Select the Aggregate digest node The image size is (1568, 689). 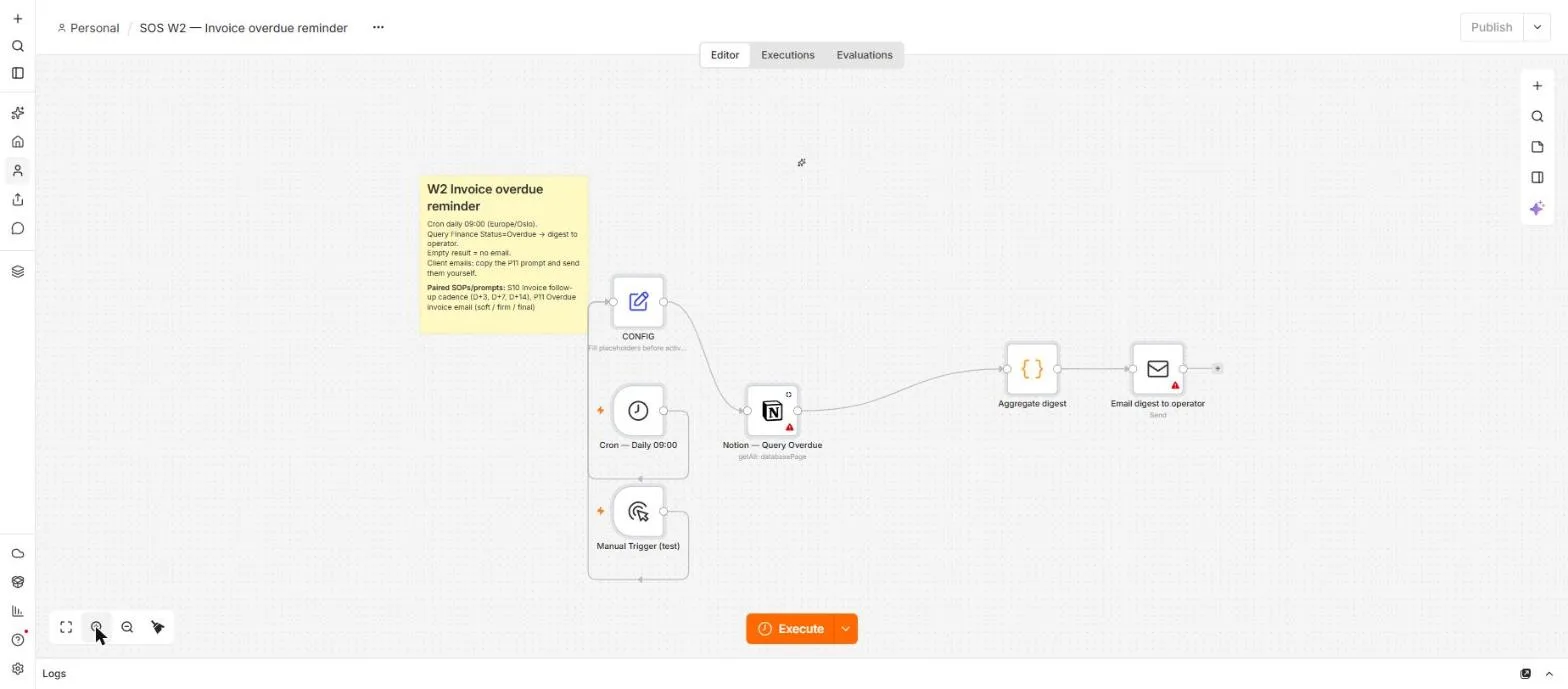[x=1032, y=369]
